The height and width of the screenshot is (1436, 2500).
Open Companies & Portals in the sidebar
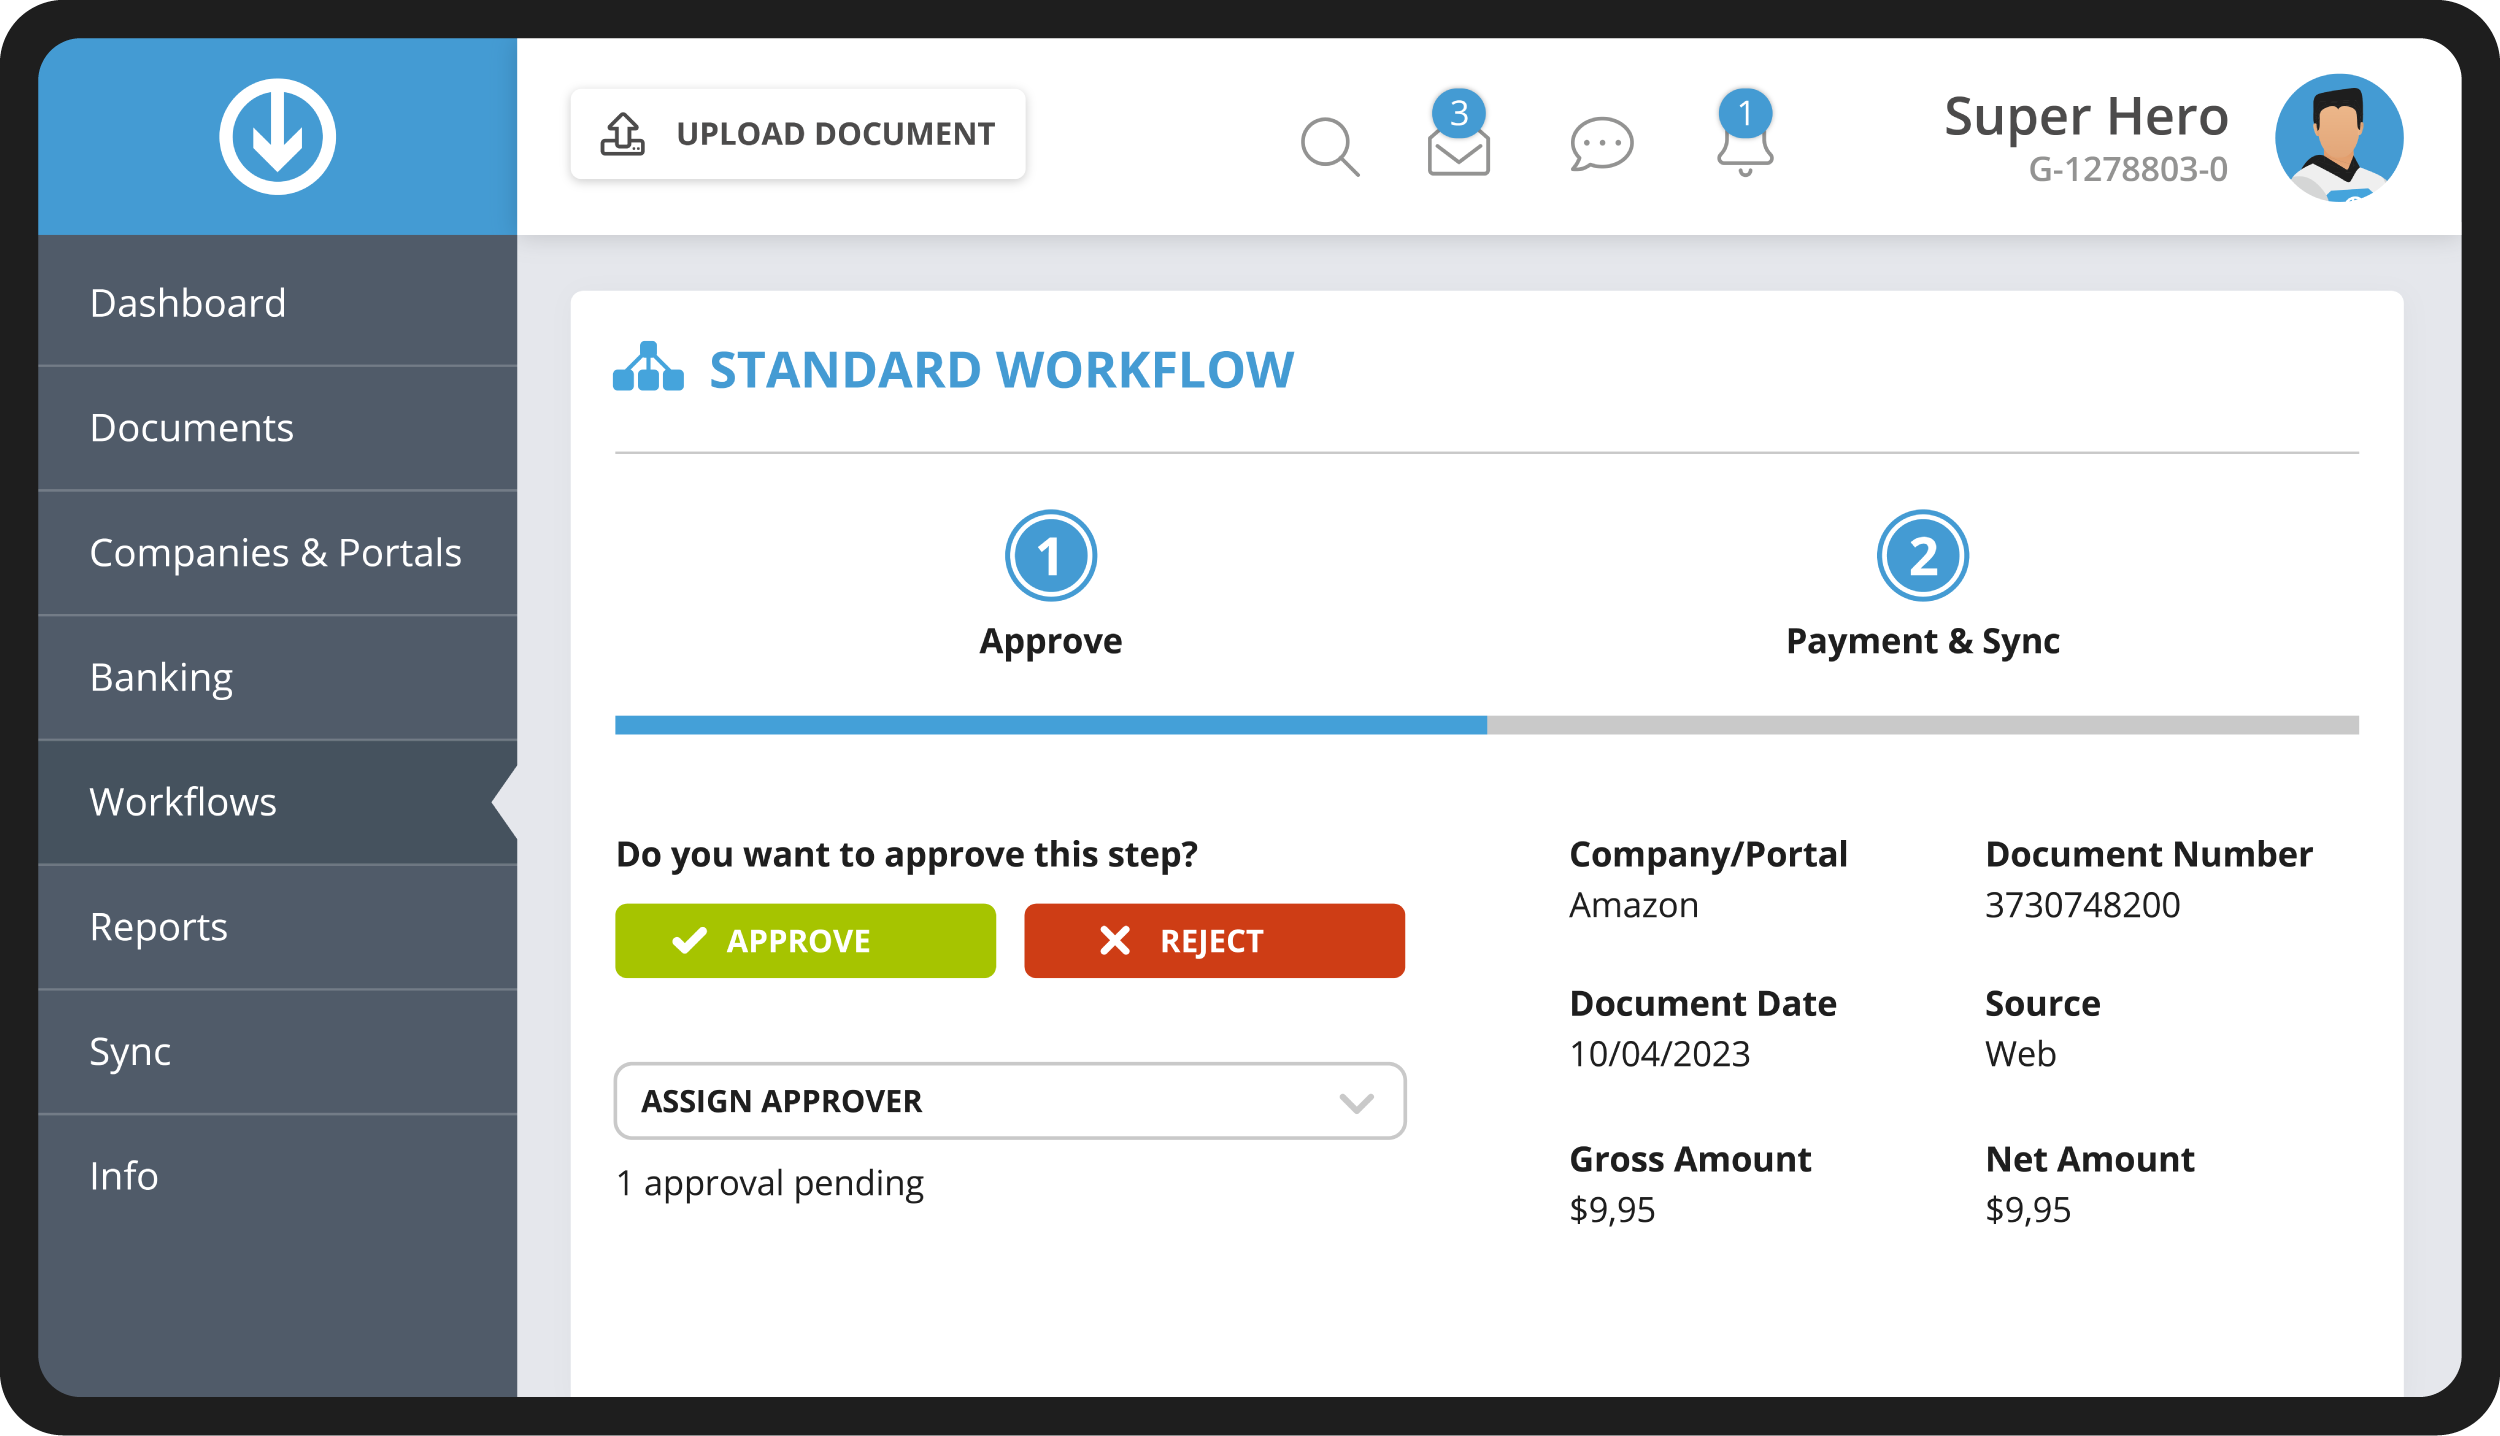tap(277, 553)
